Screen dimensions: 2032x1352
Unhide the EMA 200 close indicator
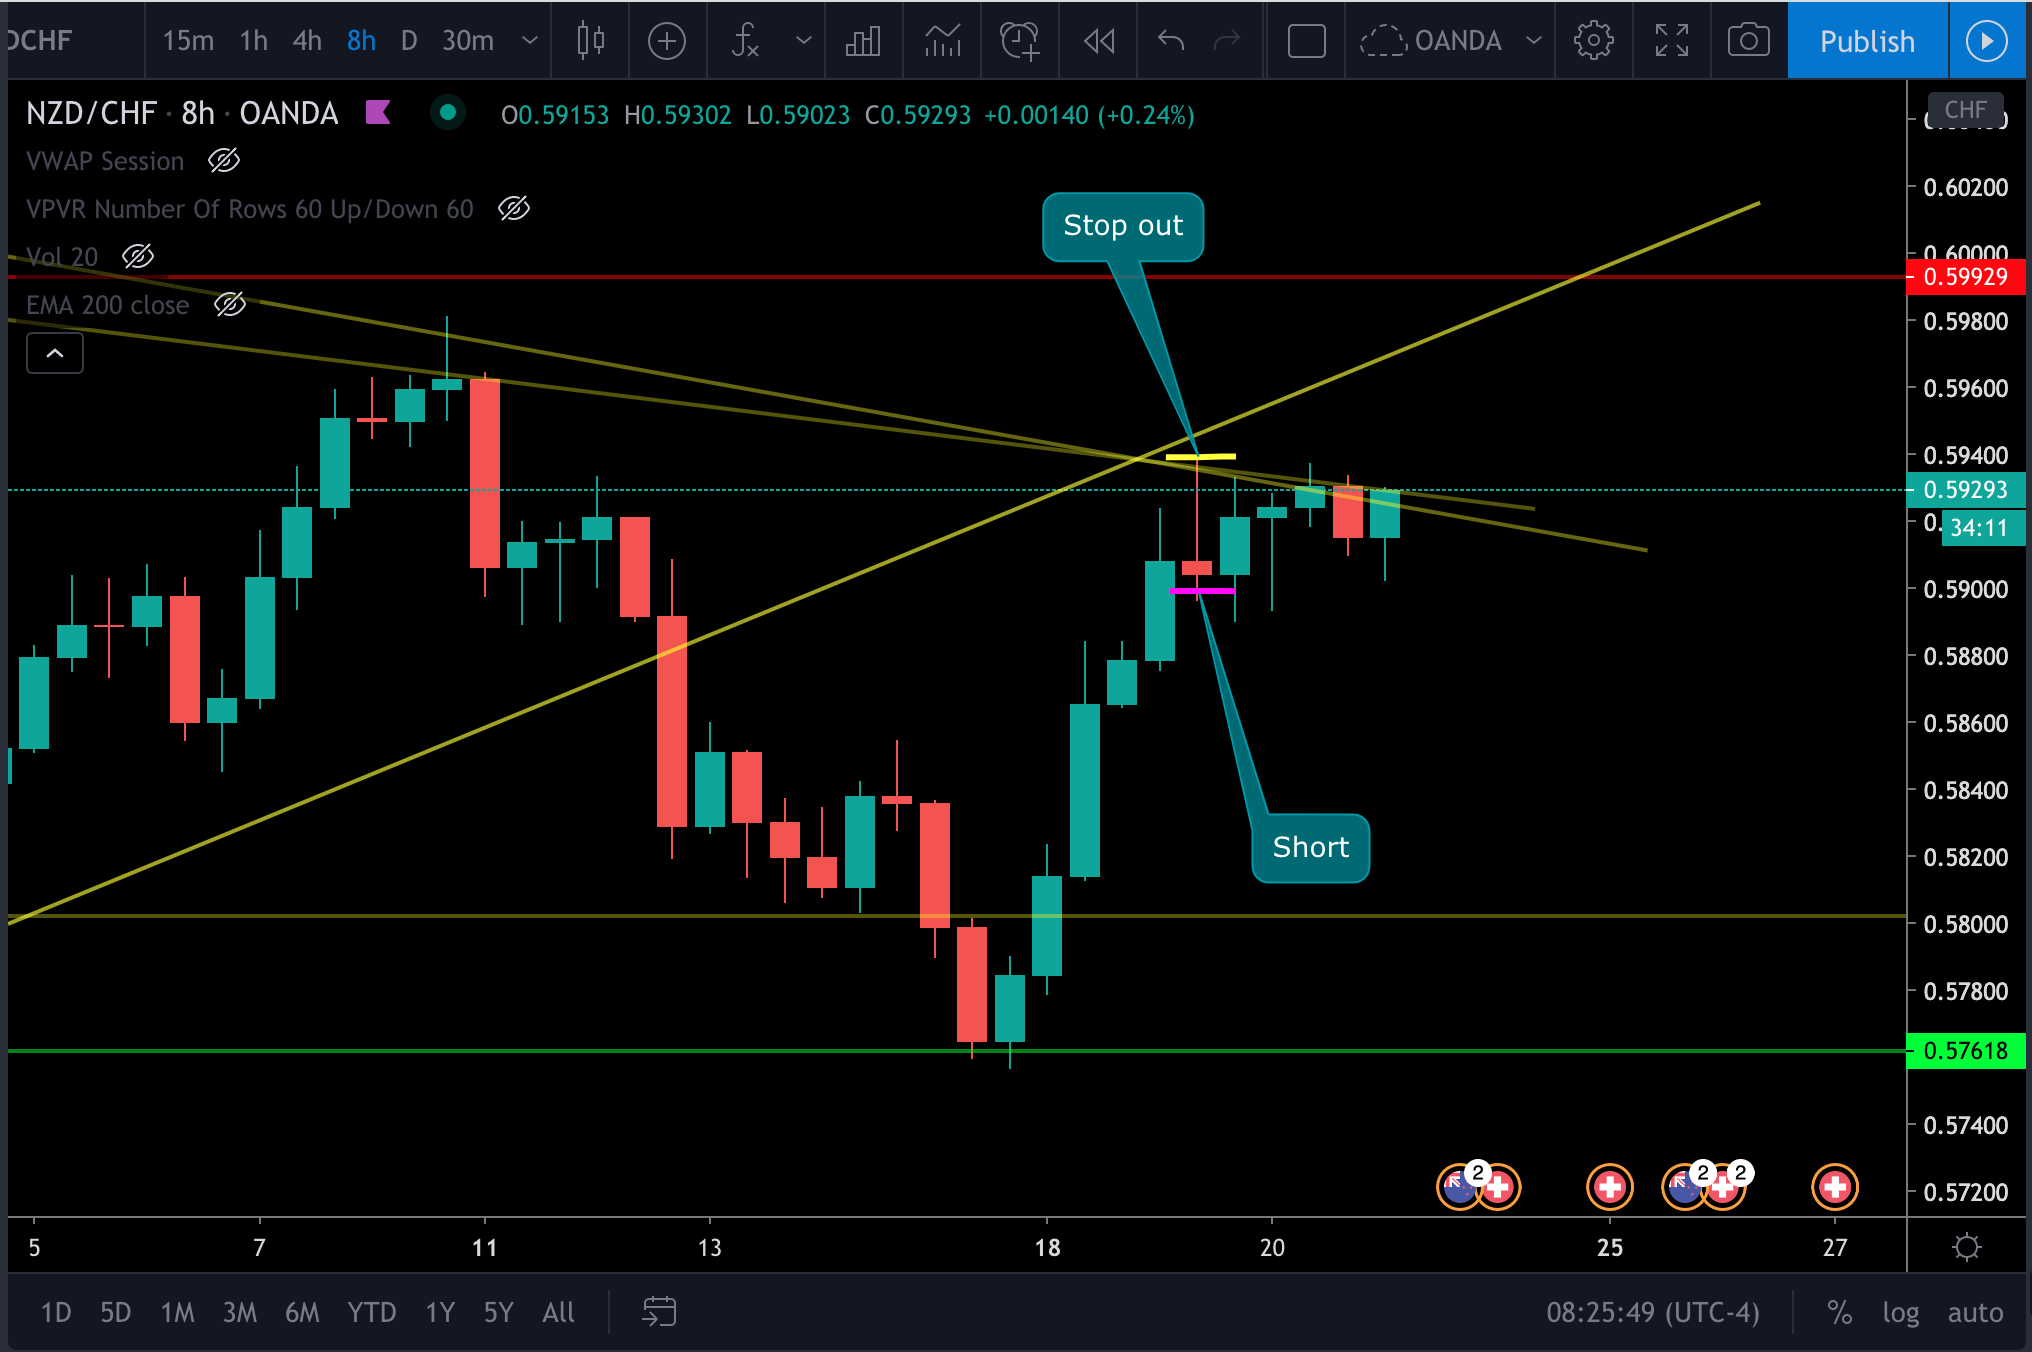point(230,305)
